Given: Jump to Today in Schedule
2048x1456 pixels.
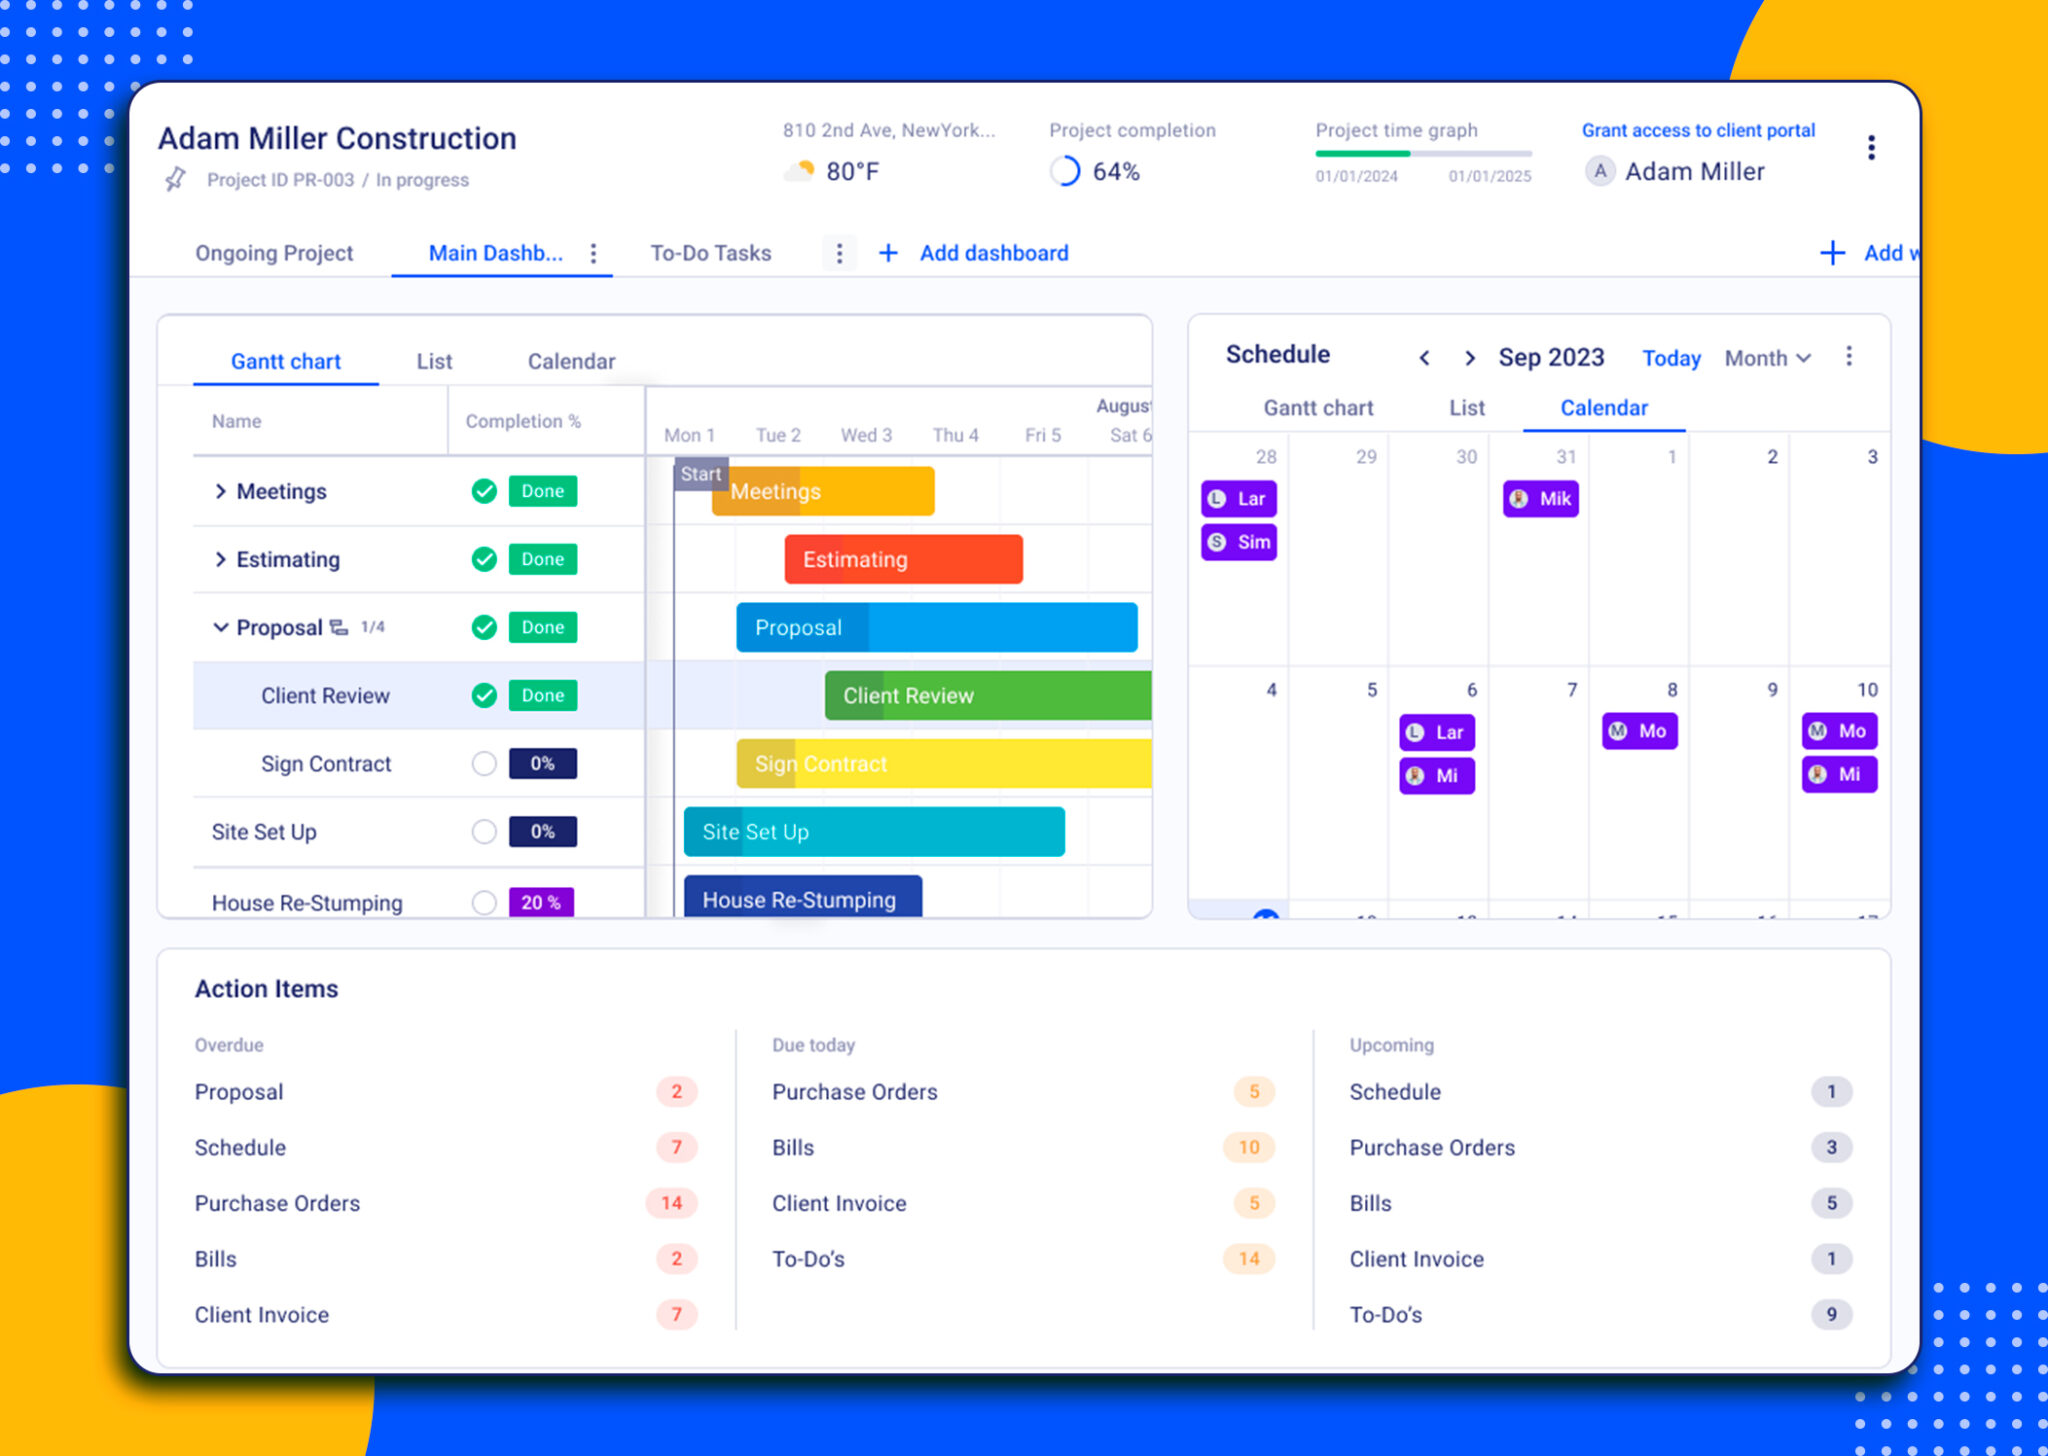Looking at the screenshot, I should [x=1671, y=358].
